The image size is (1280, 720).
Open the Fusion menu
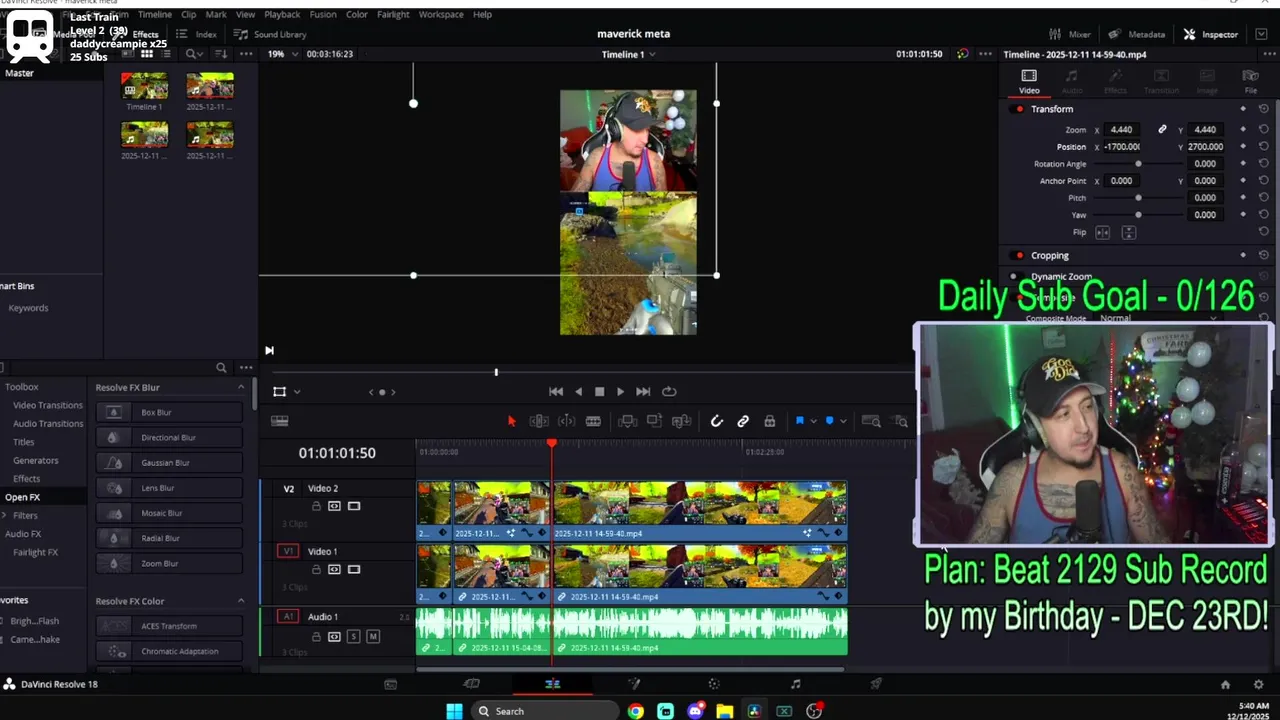(x=323, y=15)
